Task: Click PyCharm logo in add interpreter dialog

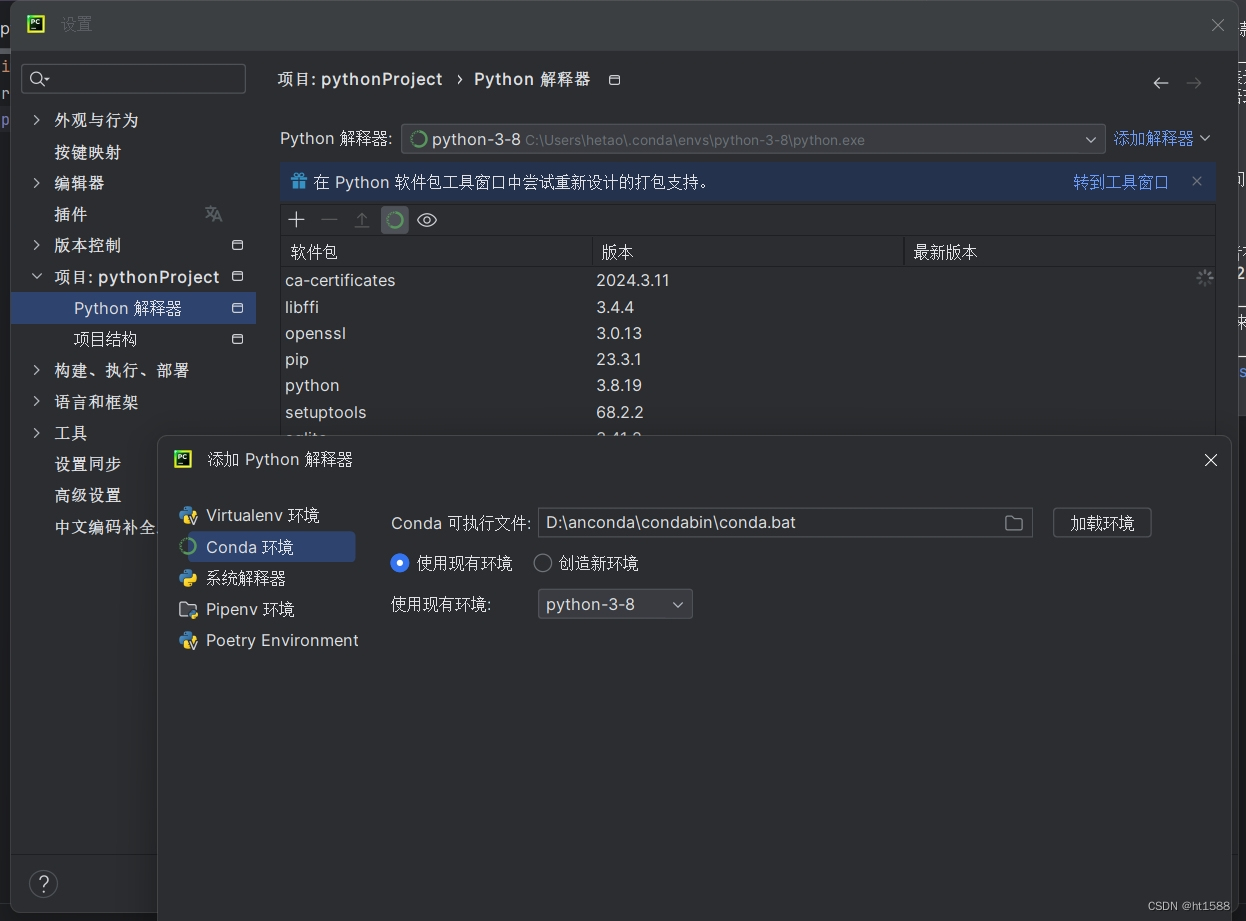Action: (x=183, y=459)
